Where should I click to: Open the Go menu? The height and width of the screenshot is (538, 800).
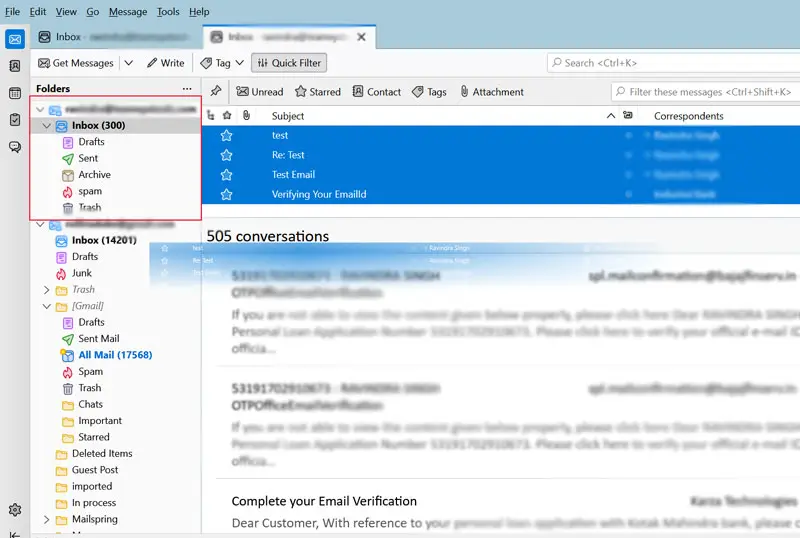92,12
